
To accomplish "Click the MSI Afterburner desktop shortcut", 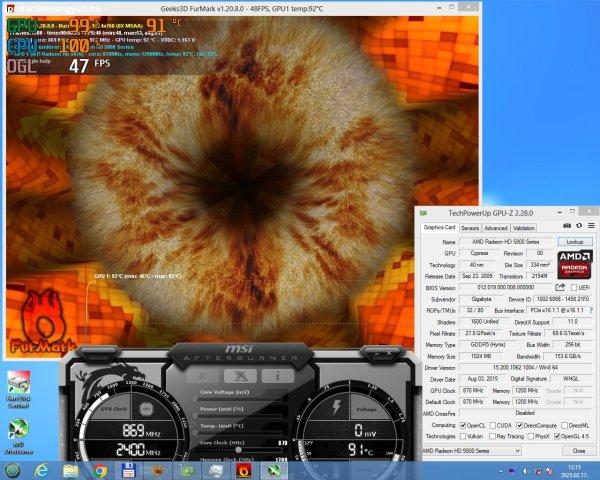I will coord(18,436).
